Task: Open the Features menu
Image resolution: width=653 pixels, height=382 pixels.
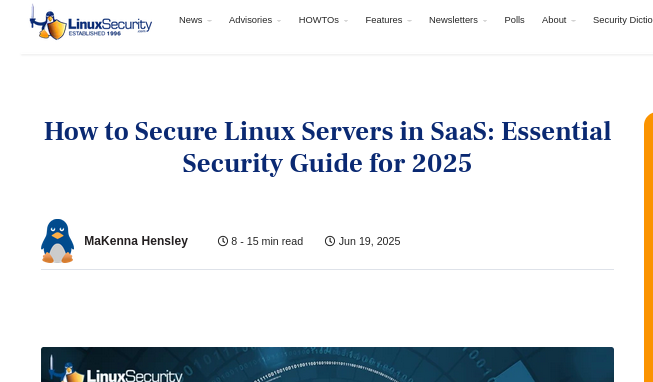Action: (384, 20)
